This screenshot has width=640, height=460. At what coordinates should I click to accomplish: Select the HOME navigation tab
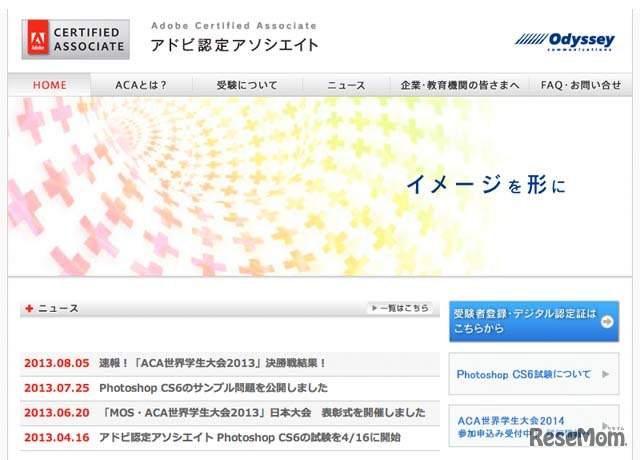[x=49, y=85]
